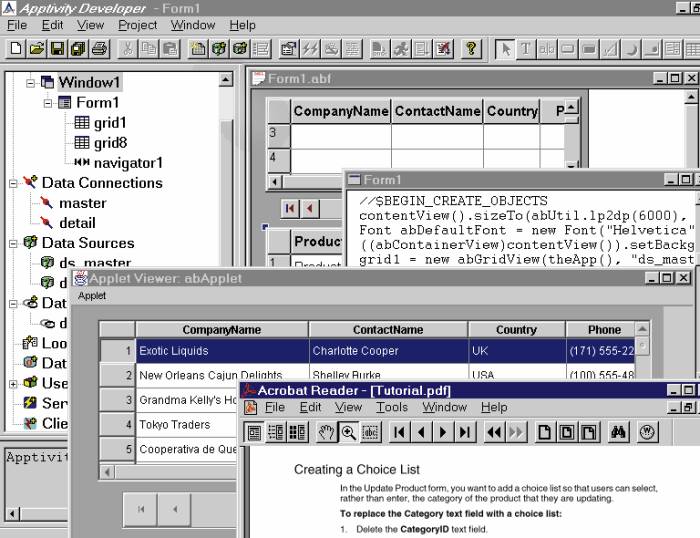
Task: Activate Acrobat's text select 'abc' tool
Action: tap(370, 432)
